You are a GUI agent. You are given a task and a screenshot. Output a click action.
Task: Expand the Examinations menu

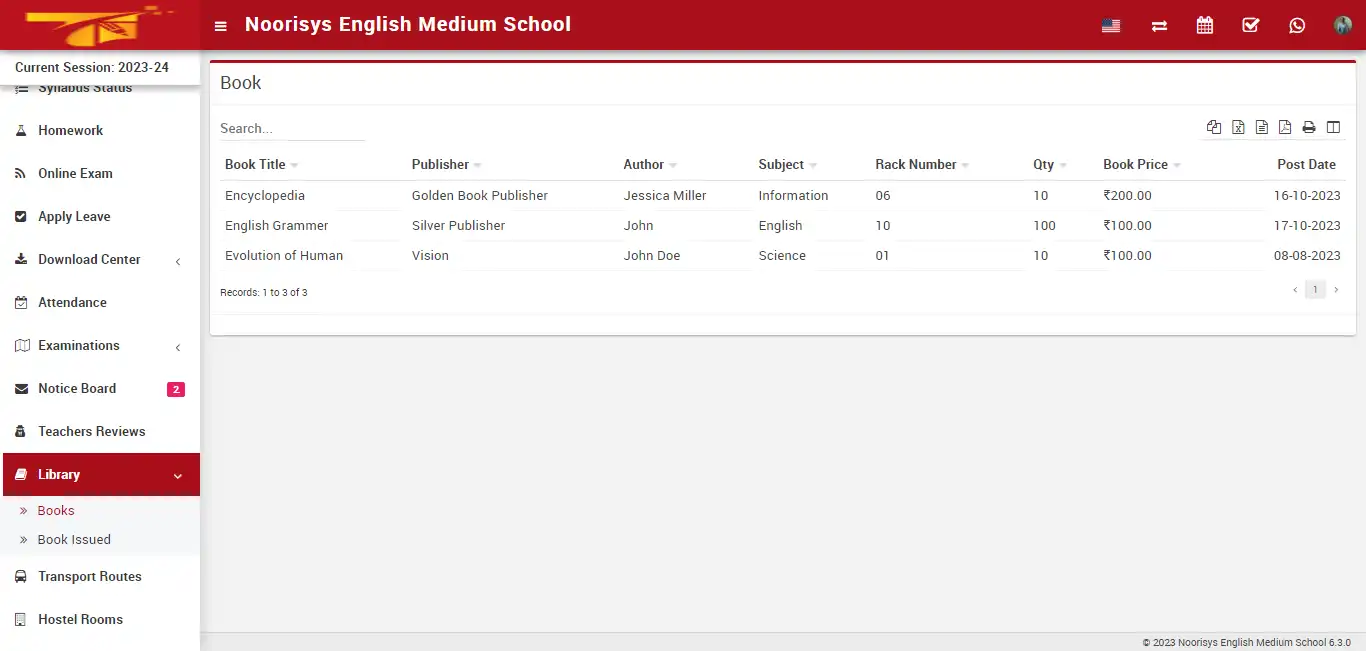(x=79, y=345)
